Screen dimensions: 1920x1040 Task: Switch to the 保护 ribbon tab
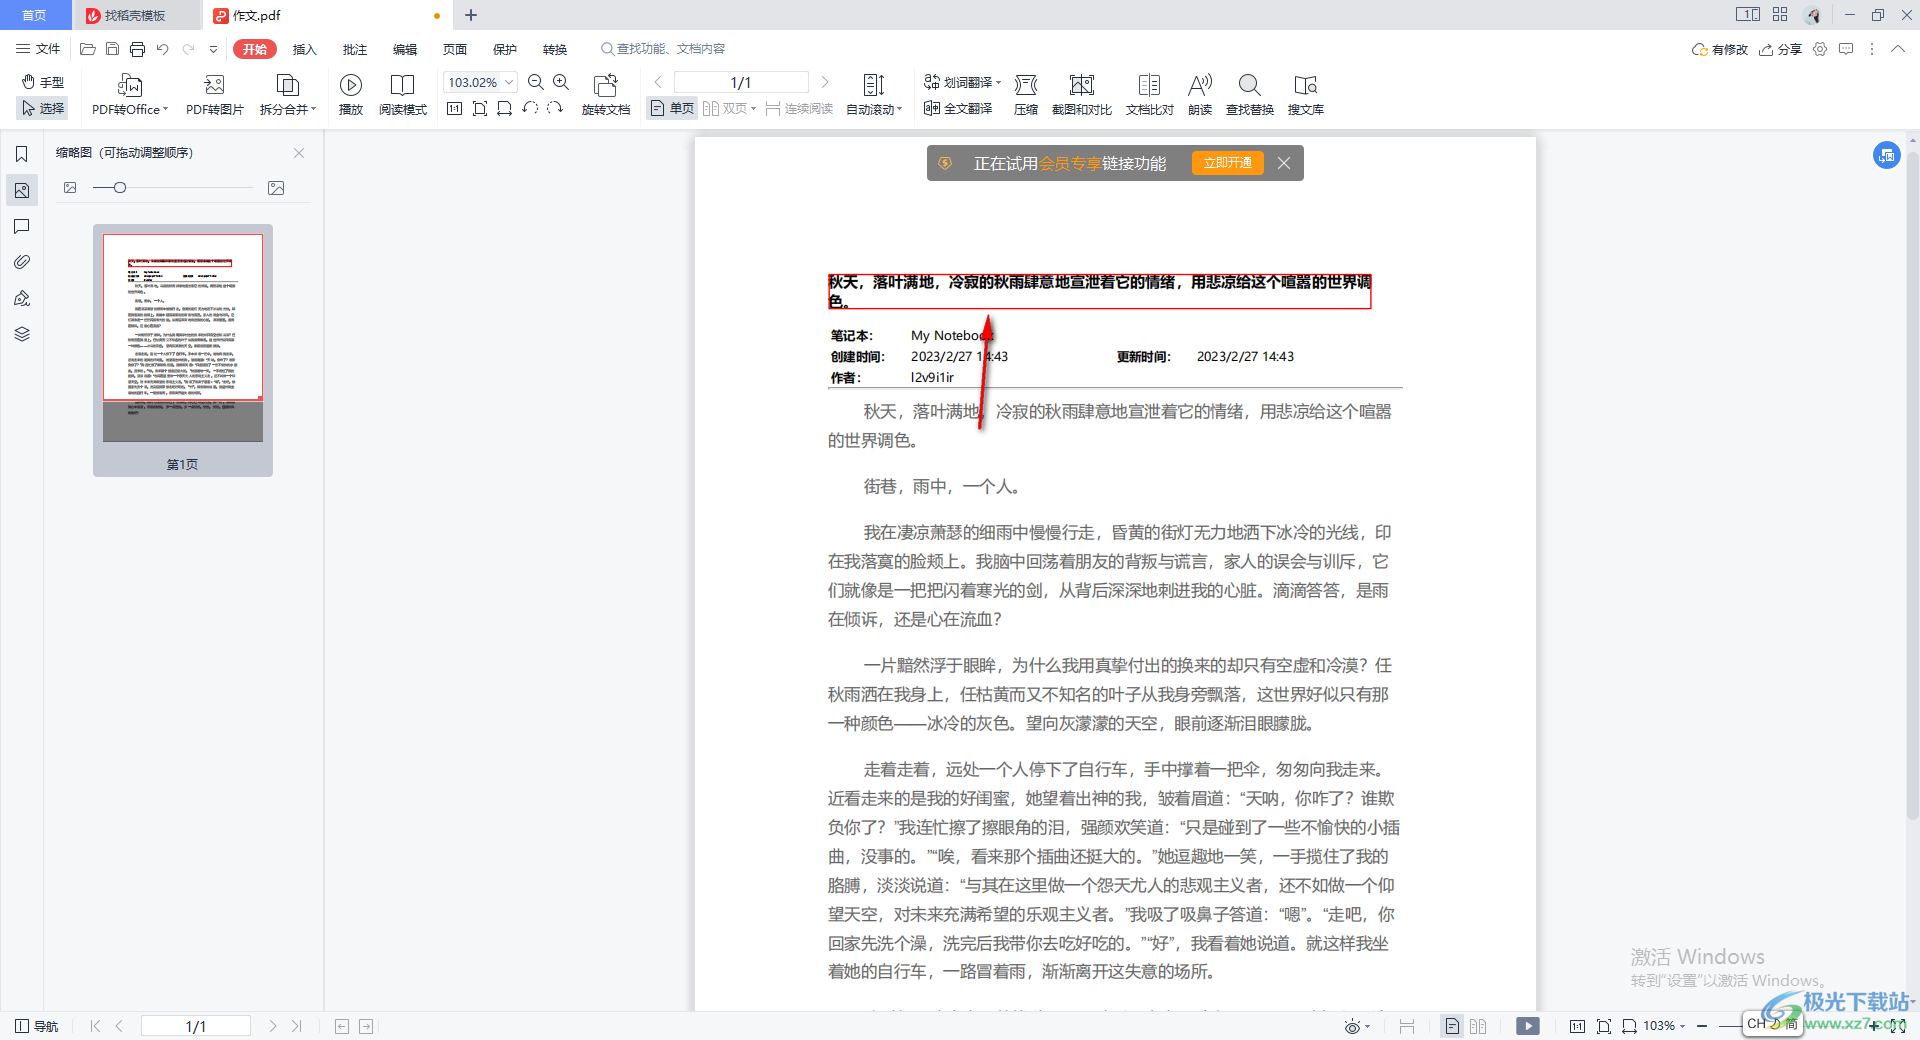(505, 49)
